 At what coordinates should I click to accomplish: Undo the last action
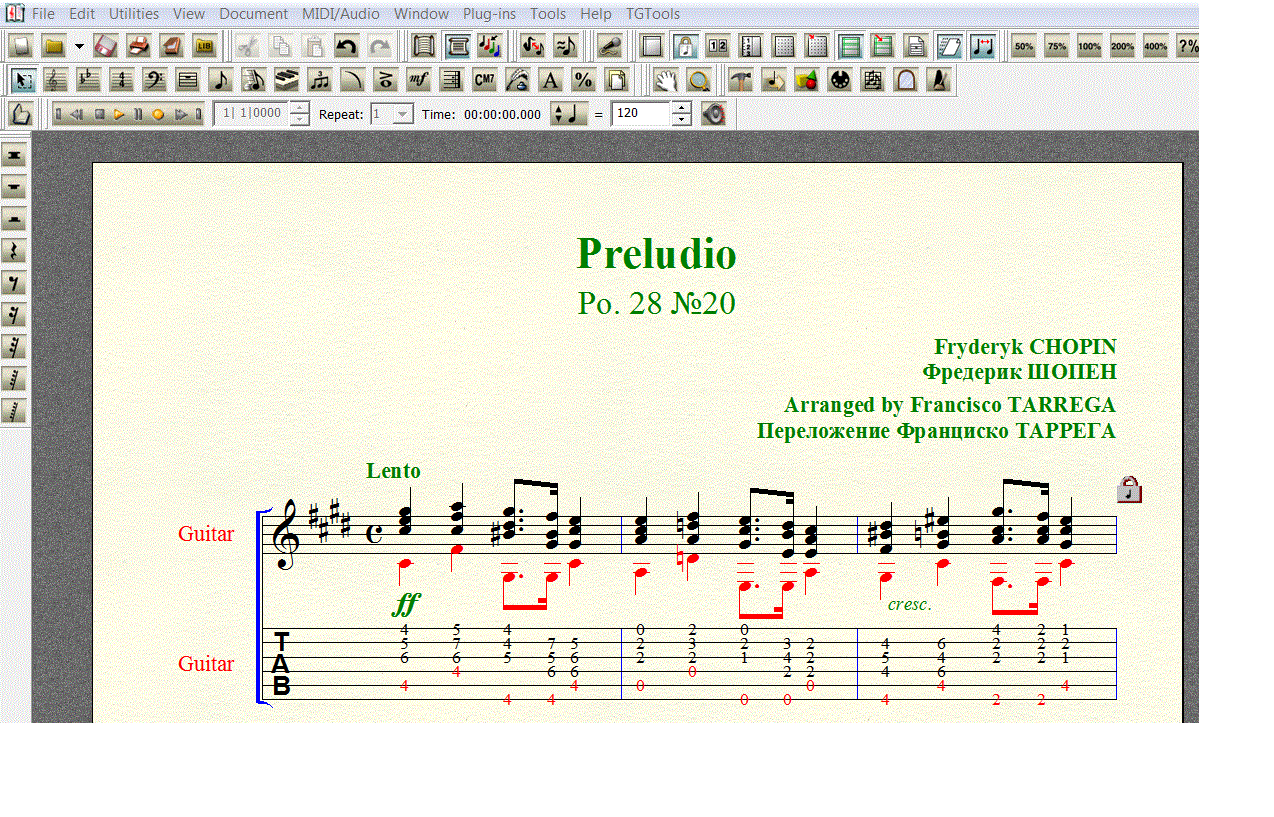click(347, 46)
